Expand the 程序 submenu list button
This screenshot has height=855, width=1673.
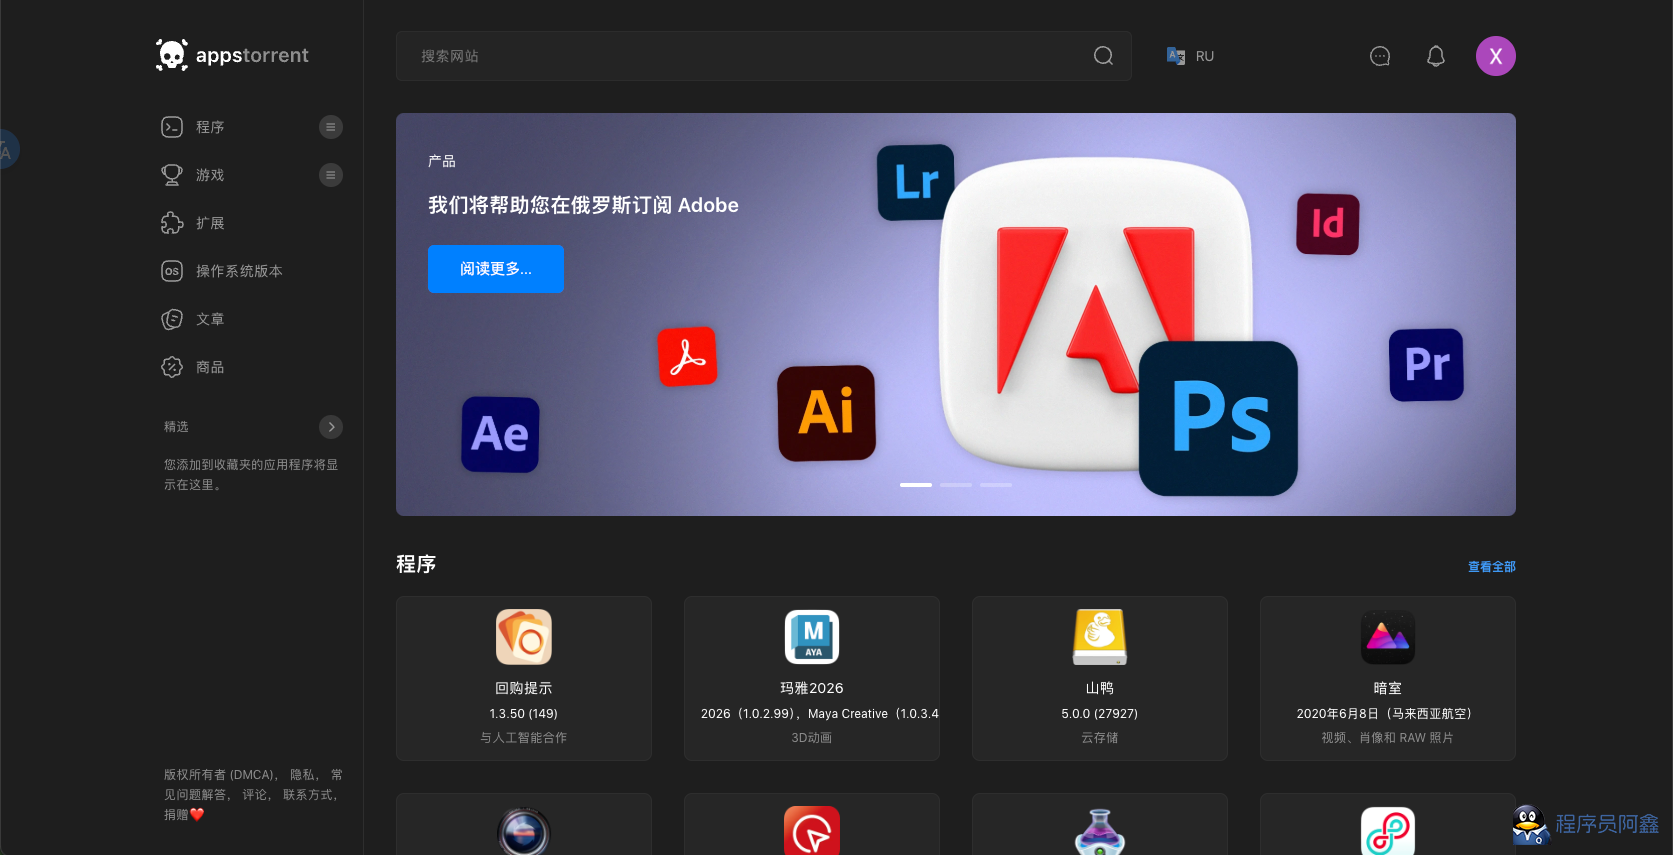[x=331, y=127]
